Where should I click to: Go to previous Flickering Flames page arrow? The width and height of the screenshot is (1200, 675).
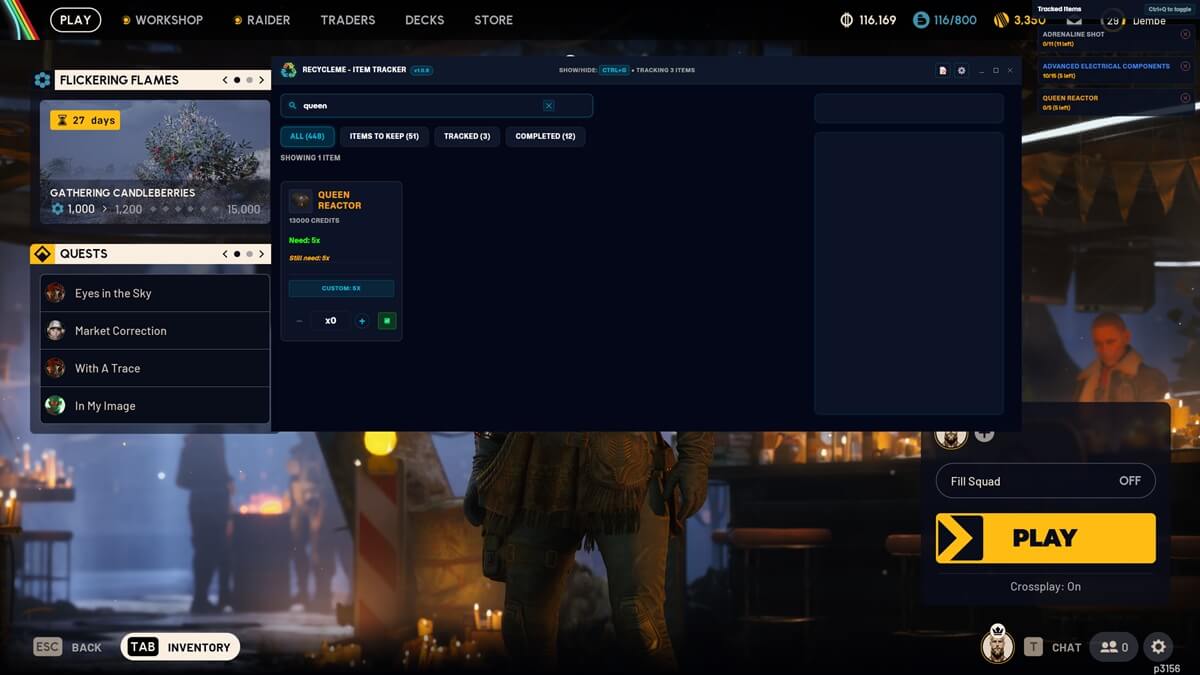click(225, 80)
